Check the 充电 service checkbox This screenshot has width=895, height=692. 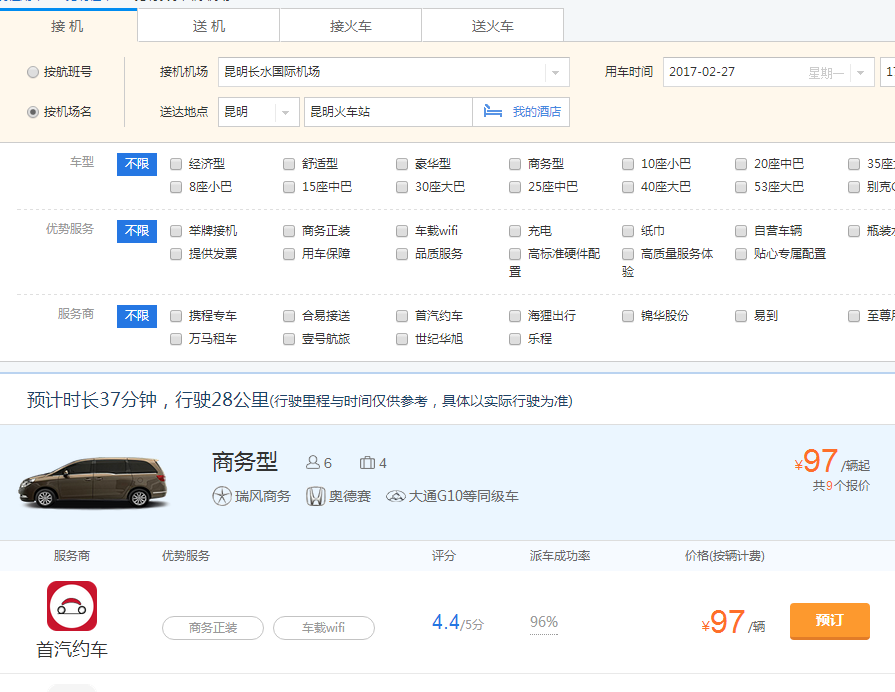(x=515, y=231)
